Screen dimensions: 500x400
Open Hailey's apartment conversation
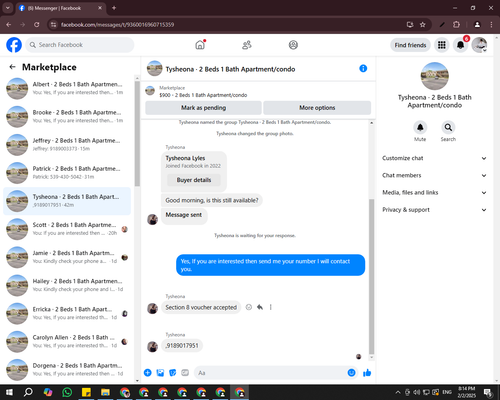pos(67,285)
